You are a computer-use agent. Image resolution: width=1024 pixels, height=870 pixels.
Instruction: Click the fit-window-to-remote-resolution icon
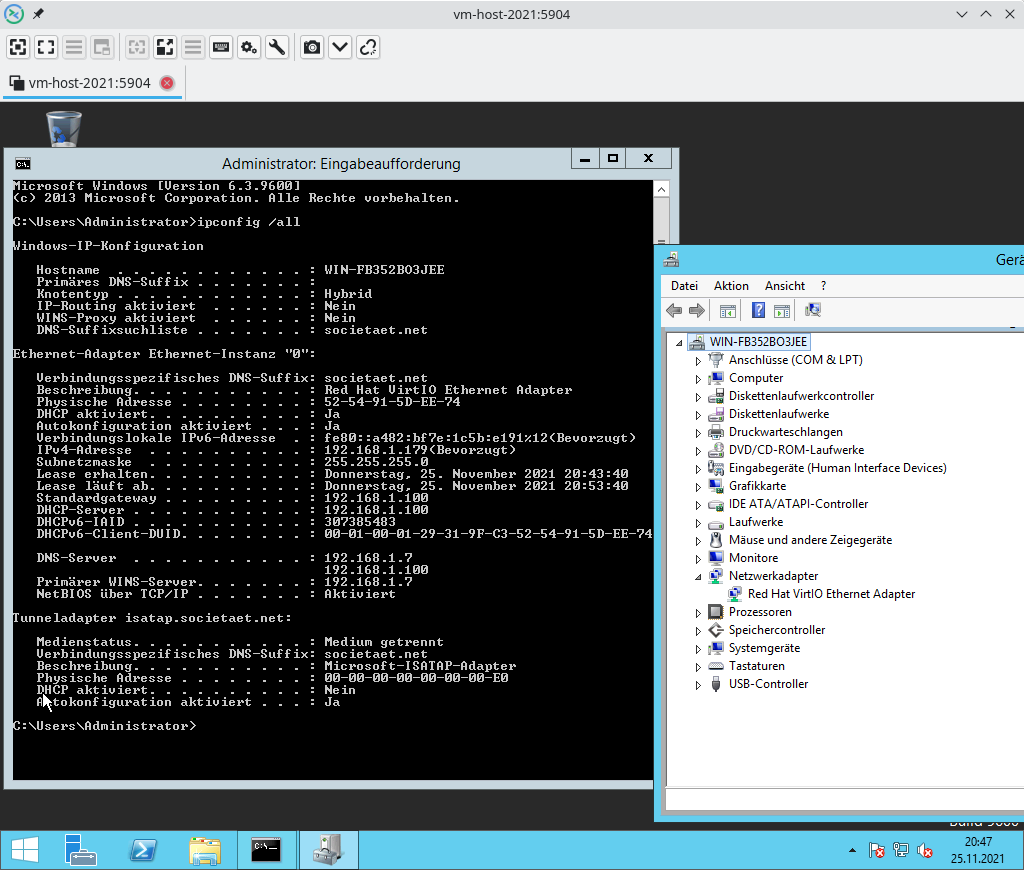pyautogui.click(x=18, y=47)
